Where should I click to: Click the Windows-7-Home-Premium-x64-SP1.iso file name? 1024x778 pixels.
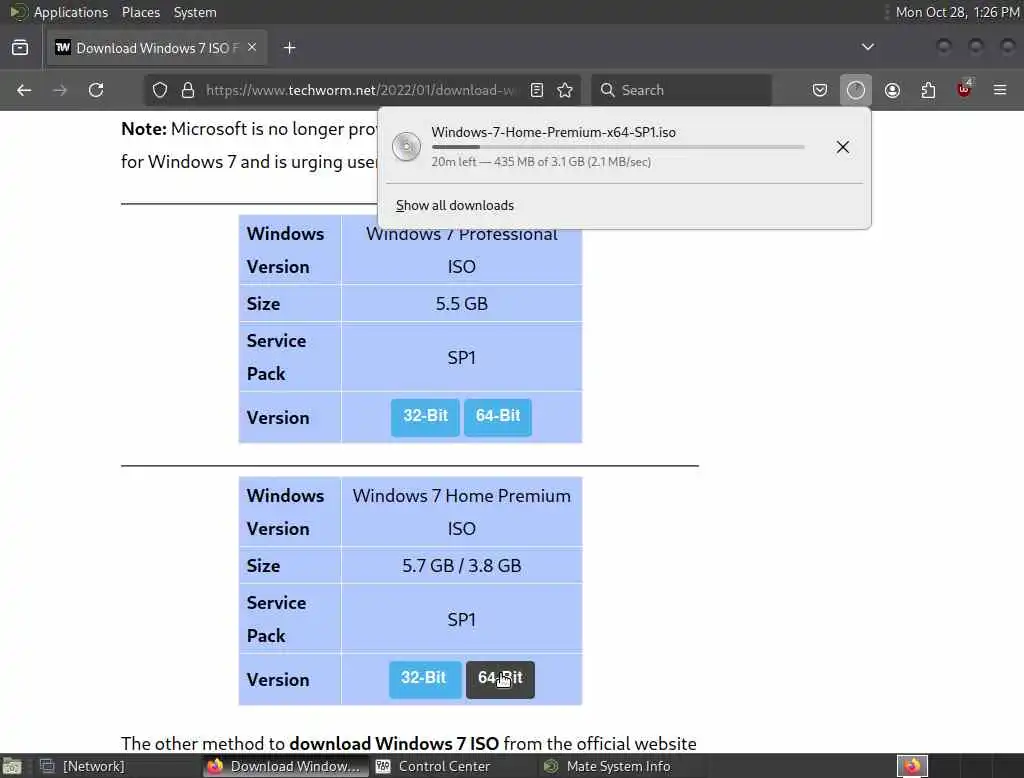tap(553, 132)
